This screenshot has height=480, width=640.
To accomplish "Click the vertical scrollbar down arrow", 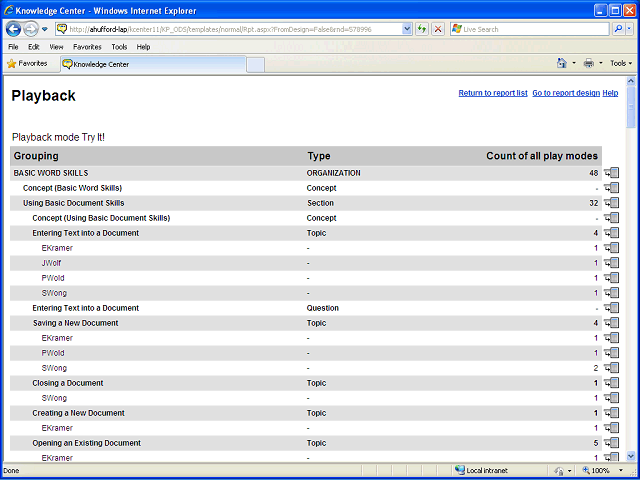I will pos(631,456).
